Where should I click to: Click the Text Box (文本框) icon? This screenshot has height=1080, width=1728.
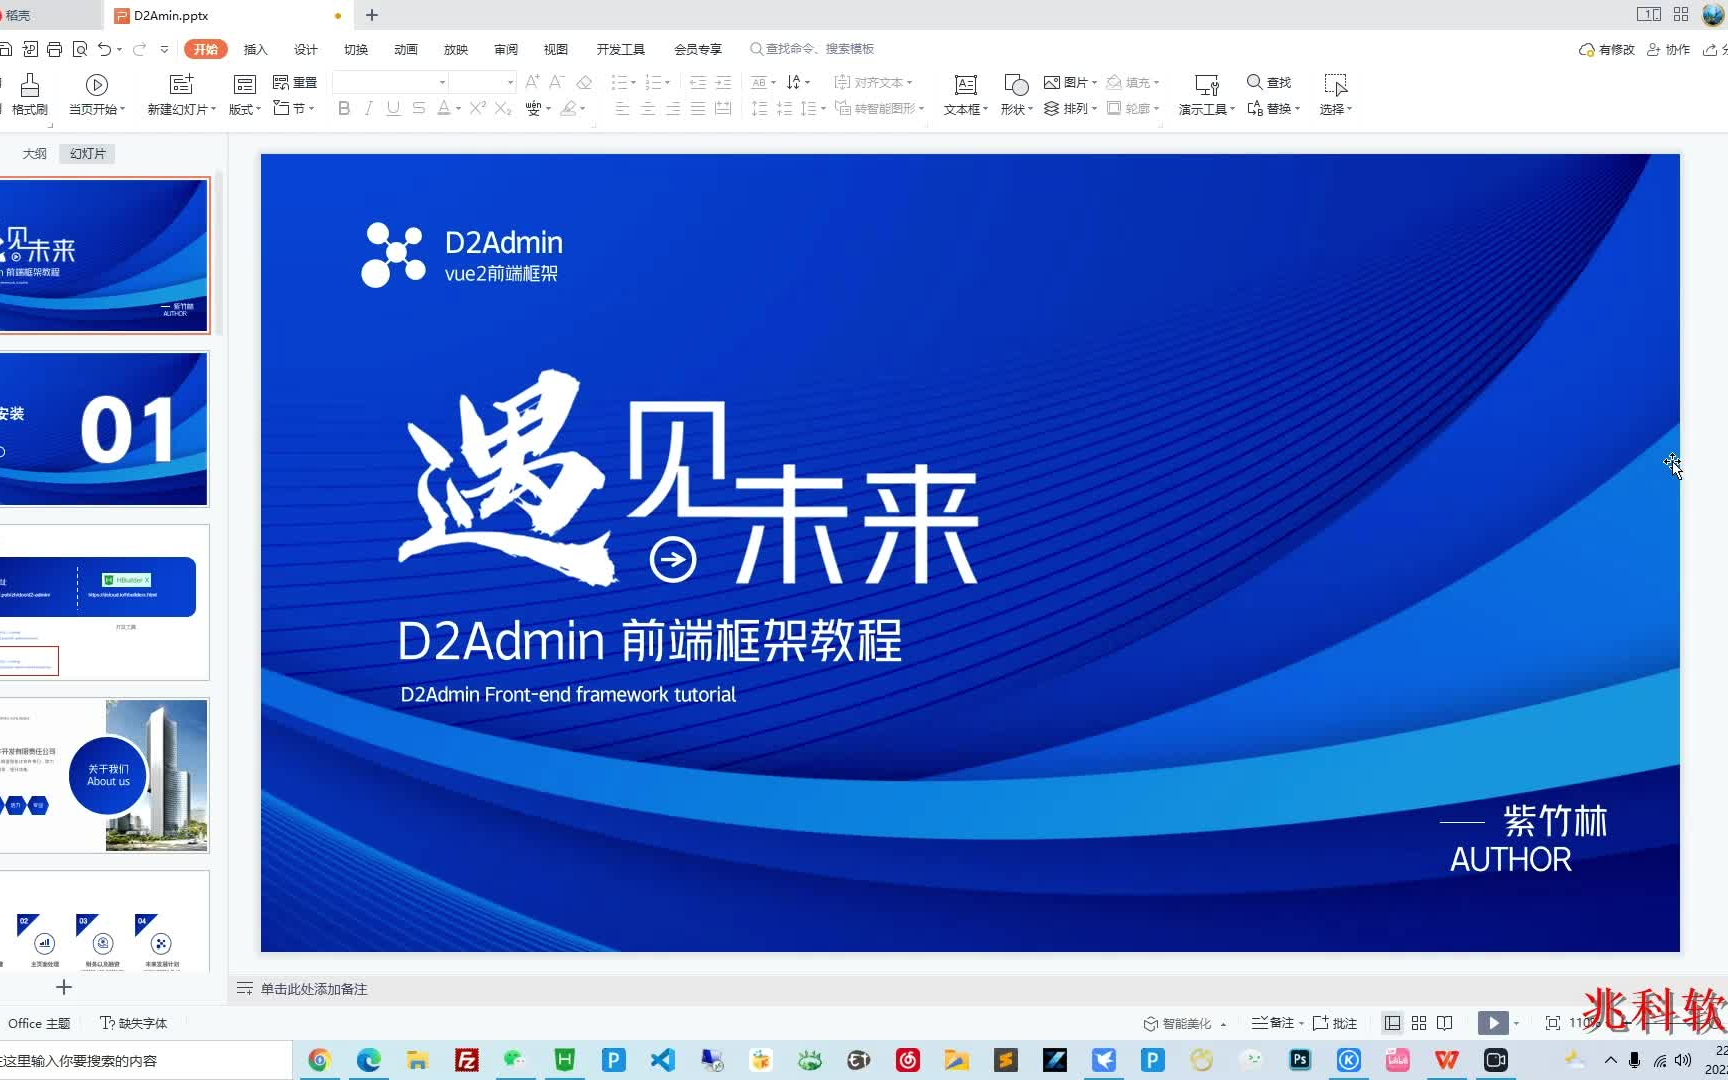[x=965, y=85]
